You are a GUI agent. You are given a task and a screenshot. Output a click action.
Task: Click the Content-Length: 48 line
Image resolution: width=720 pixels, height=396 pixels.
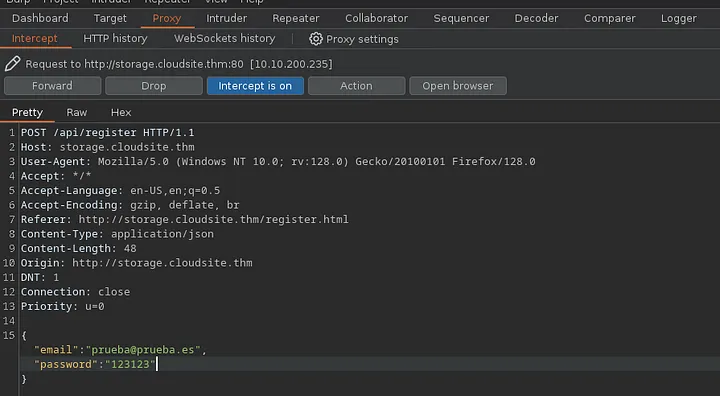[x=79, y=249]
